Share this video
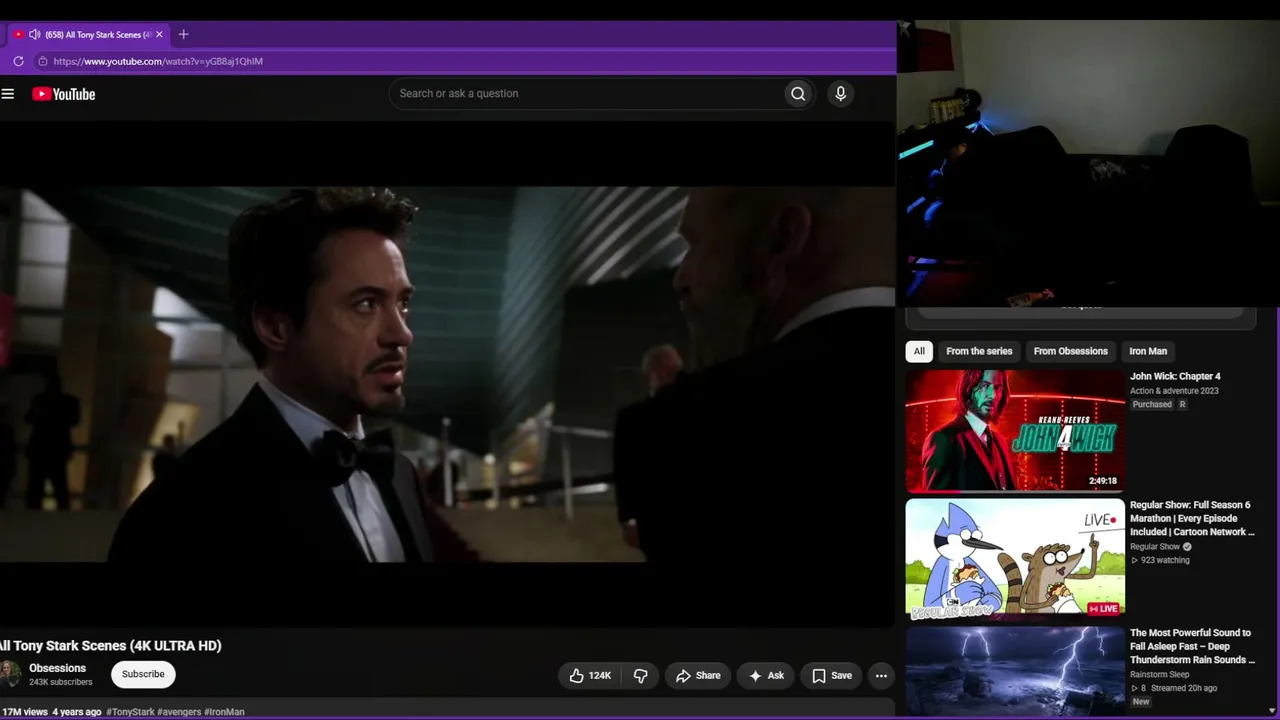The image size is (1280, 720). coord(697,676)
